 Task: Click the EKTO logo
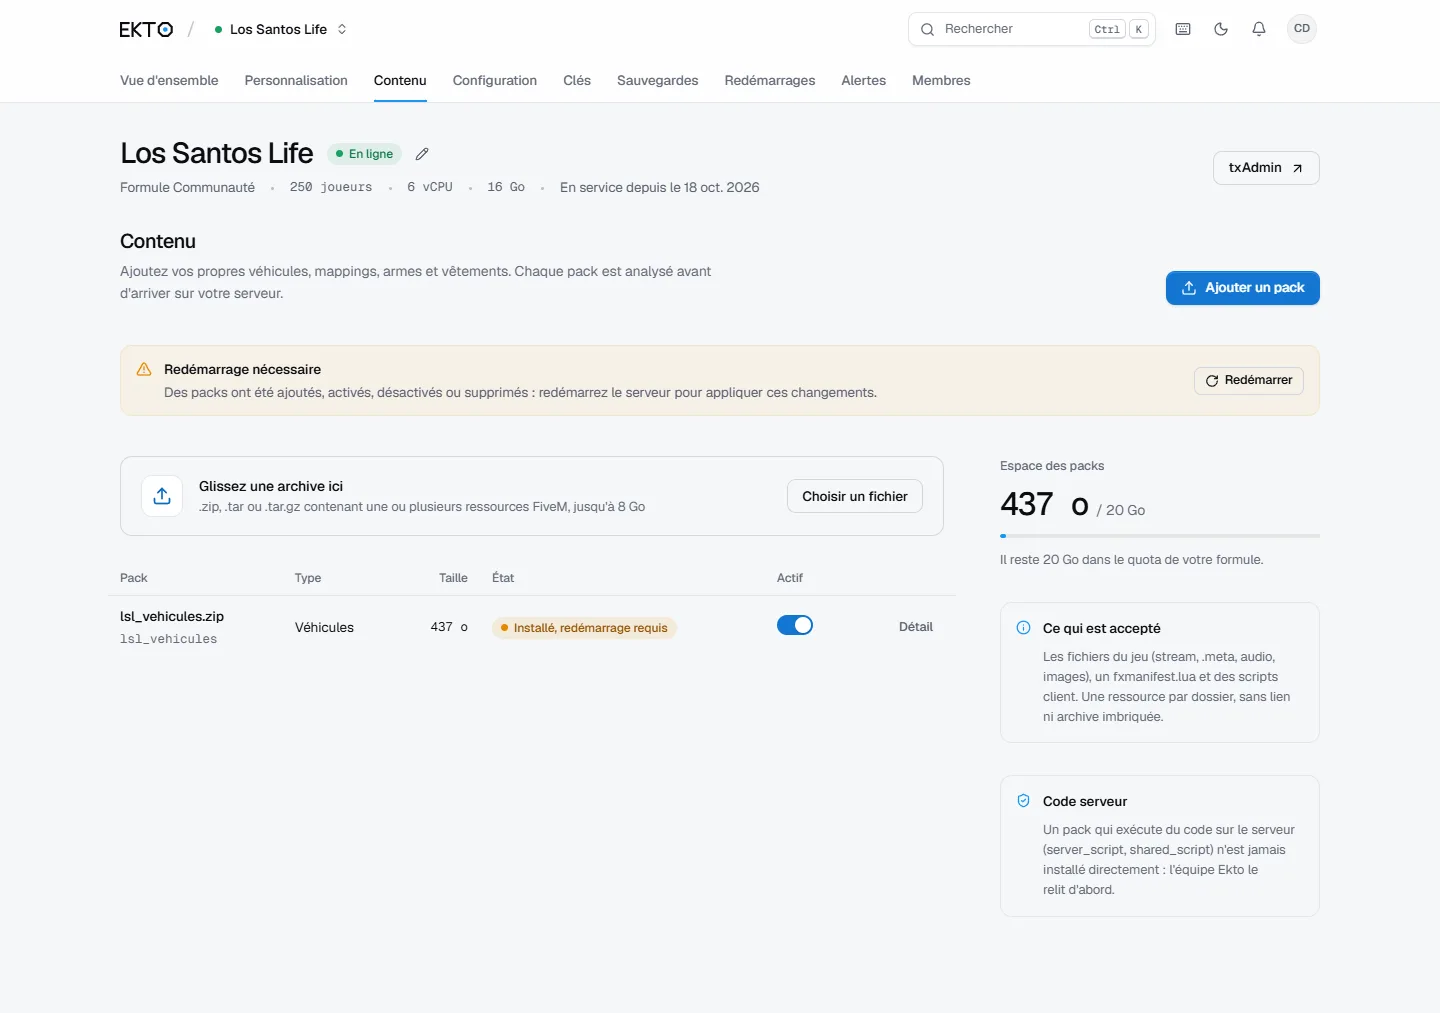click(x=146, y=29)
